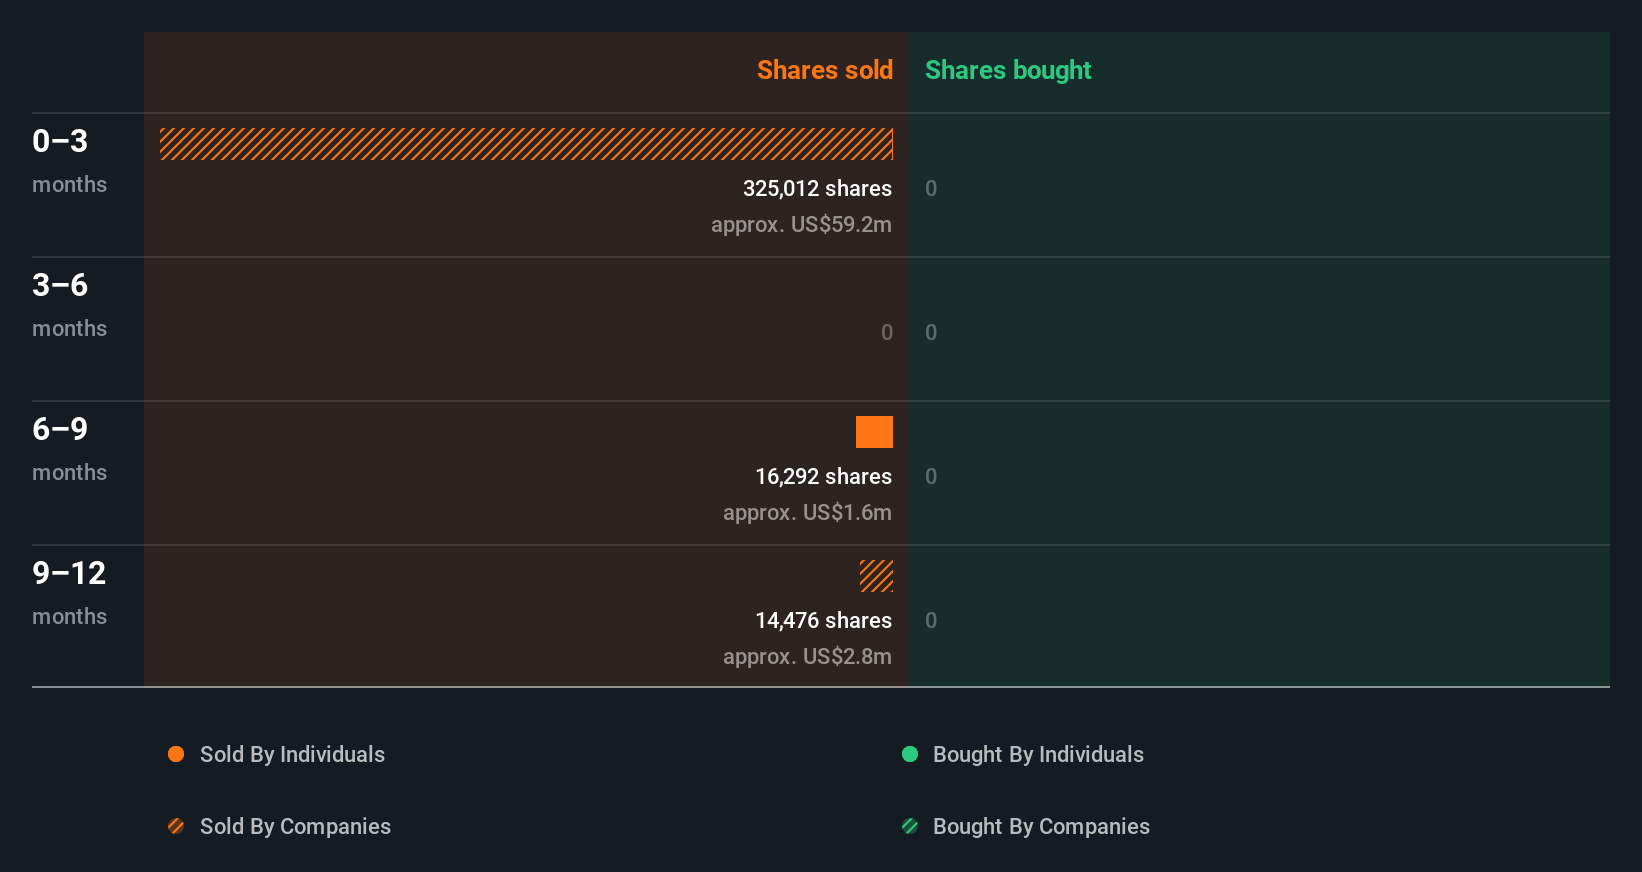Click the 3–6 months row label
The image size is (1642, 872).
point(69,304)
